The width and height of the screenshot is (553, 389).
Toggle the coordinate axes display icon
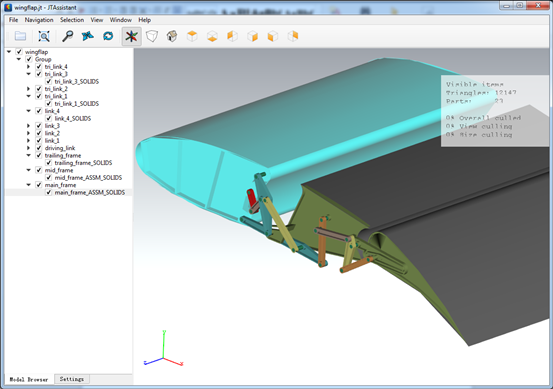pyautogui.click(x=132, y=36)
